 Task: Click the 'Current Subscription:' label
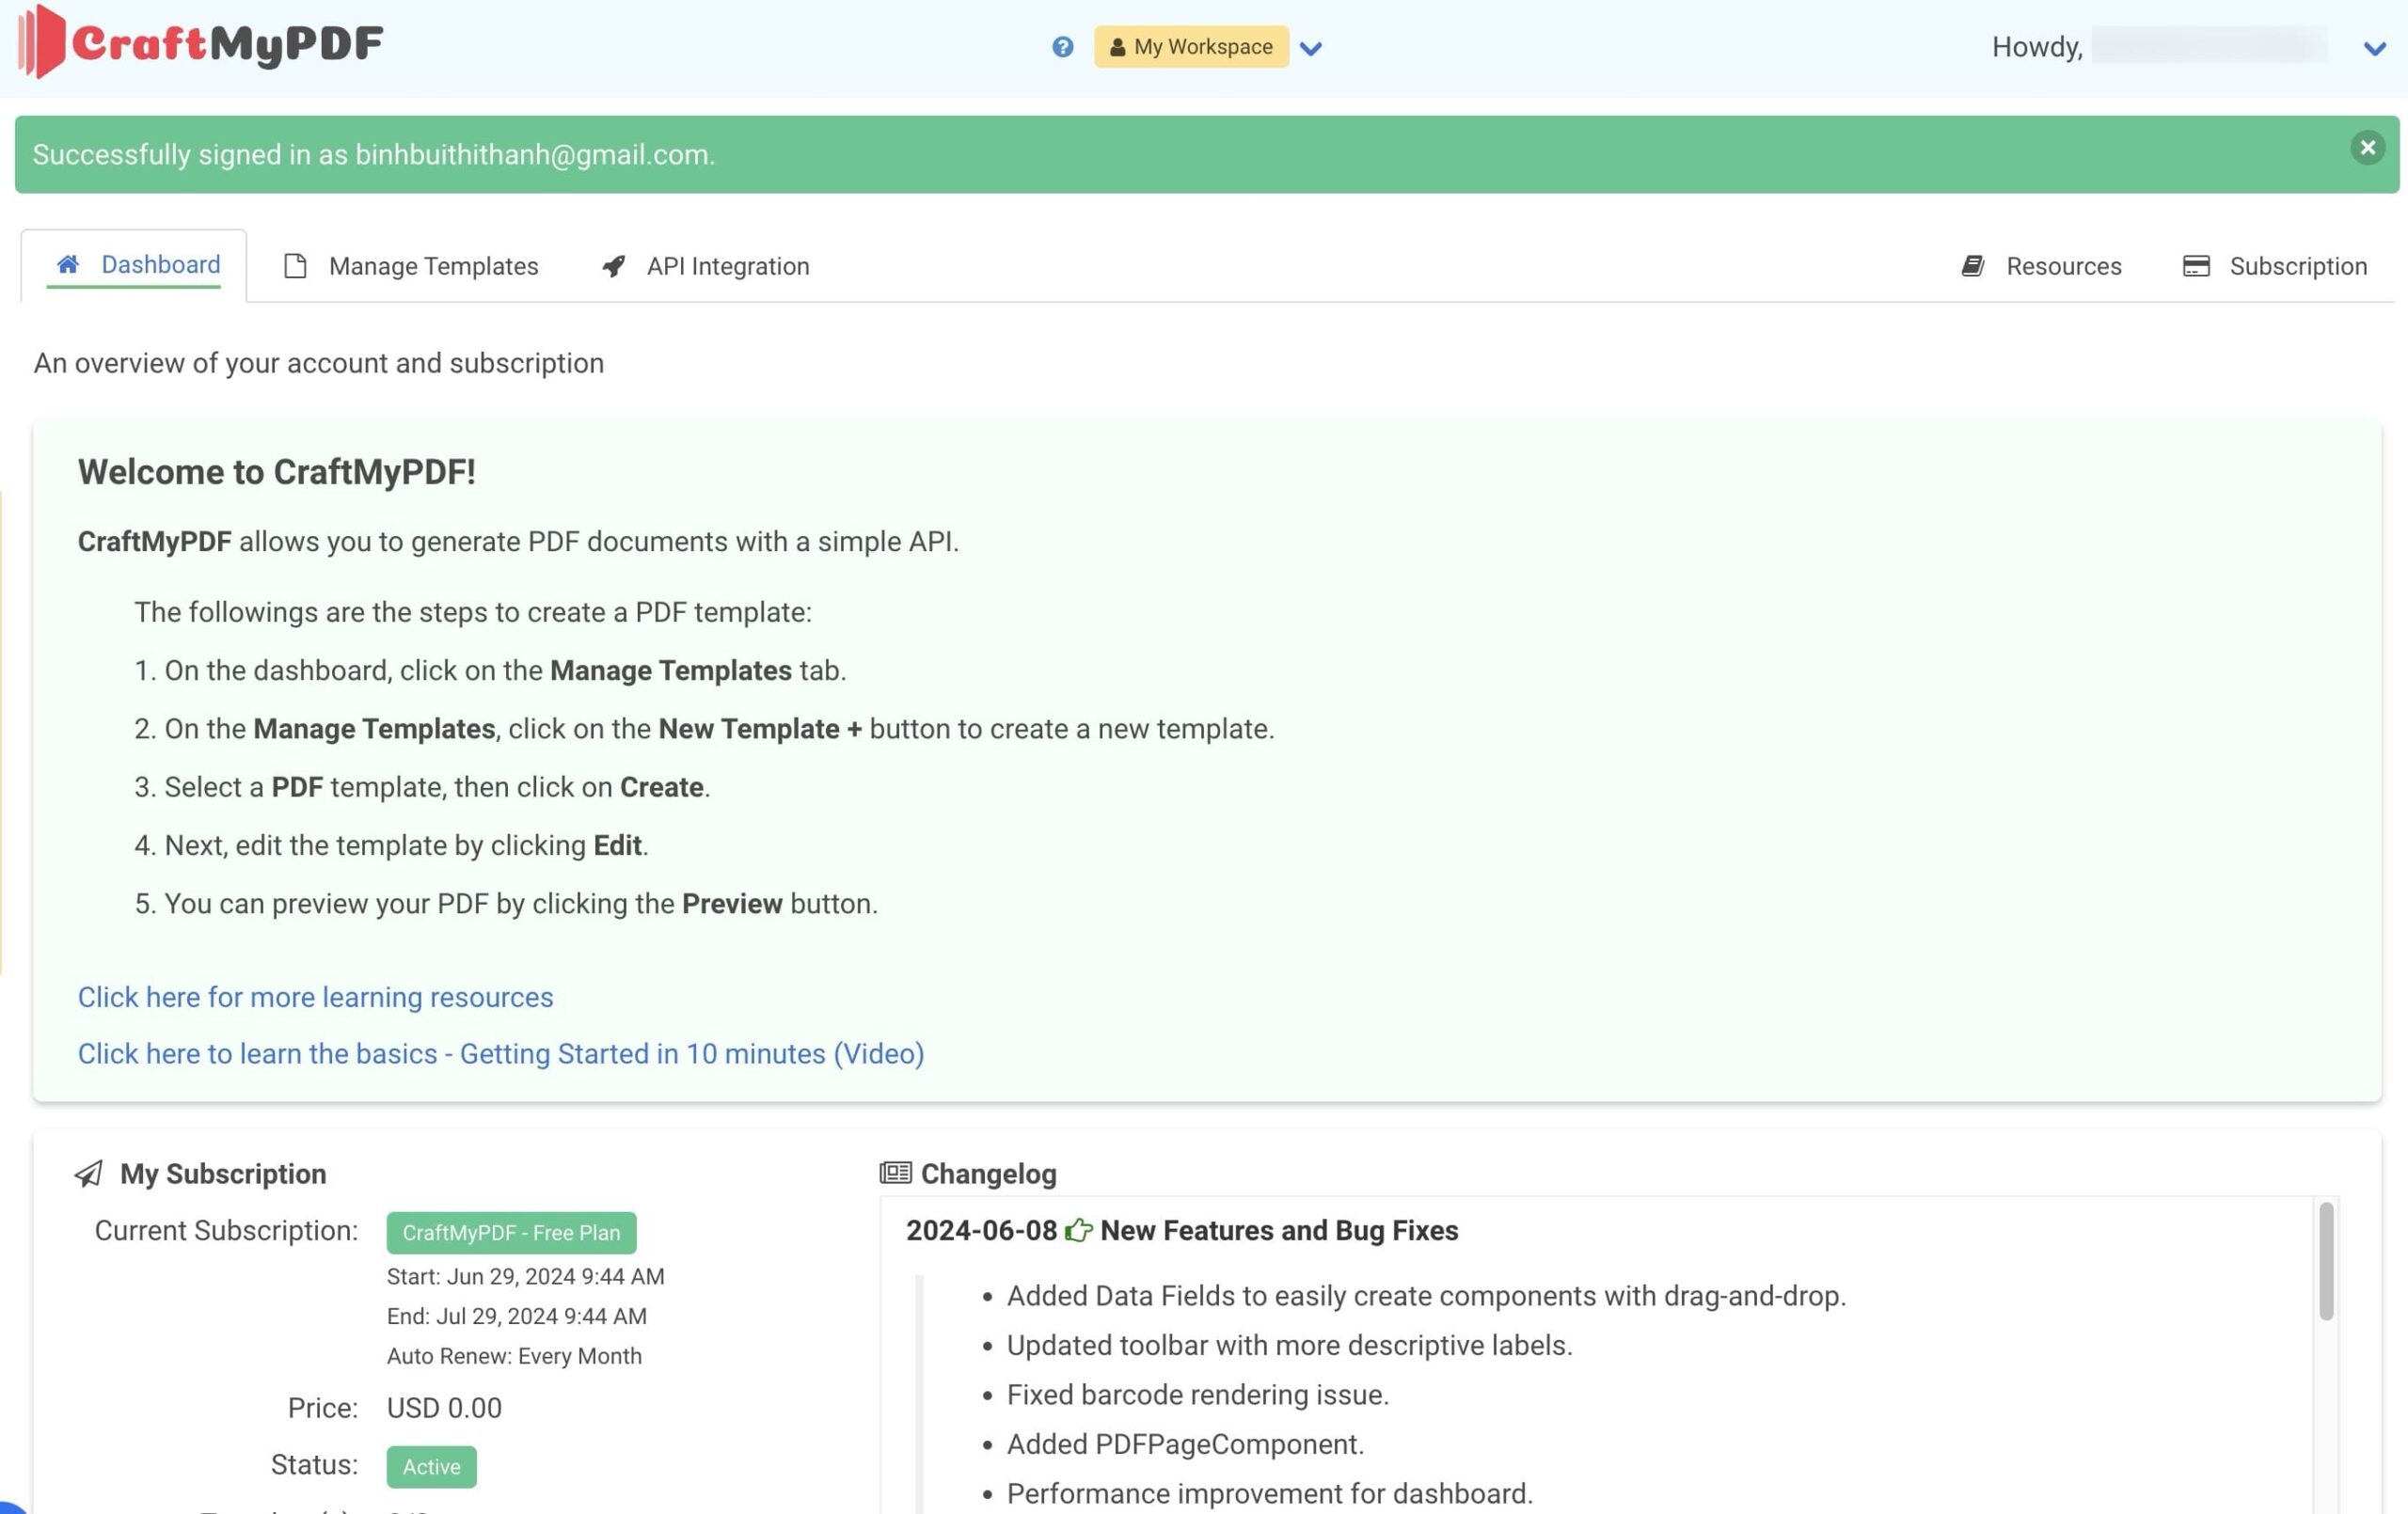click(226, 1230)
